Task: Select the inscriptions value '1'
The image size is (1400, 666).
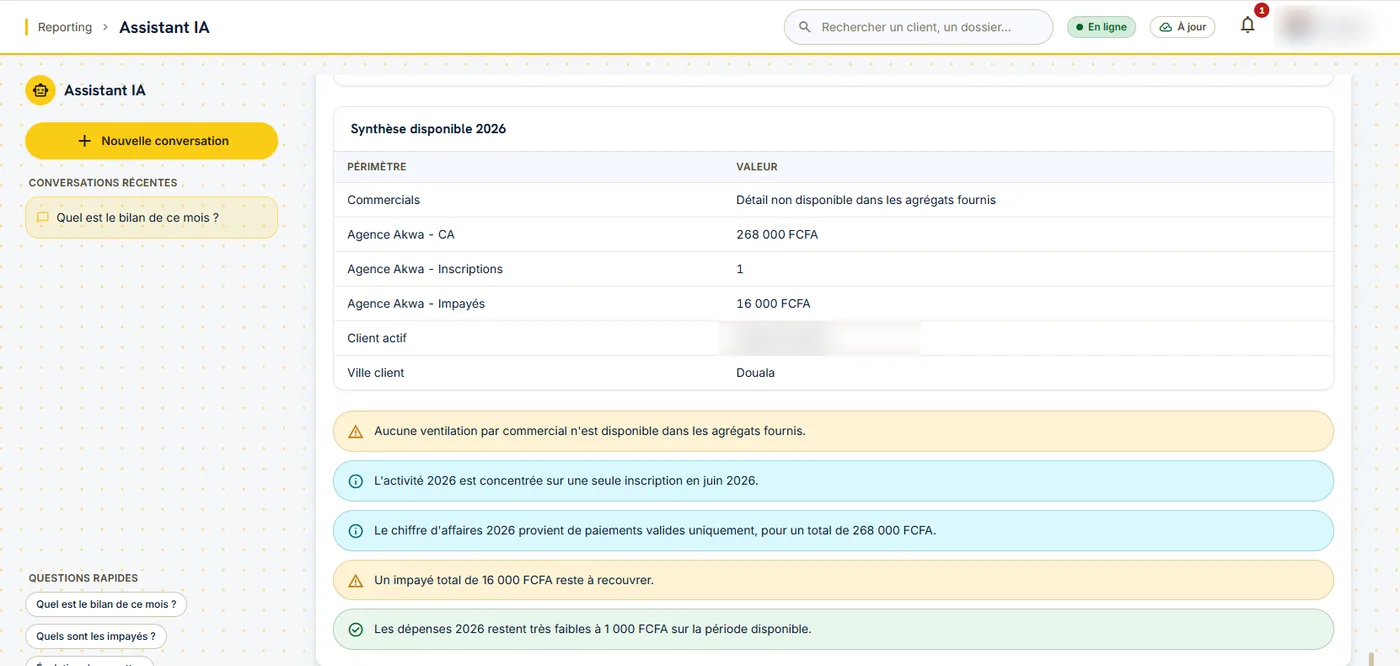Action: point(740,269)
